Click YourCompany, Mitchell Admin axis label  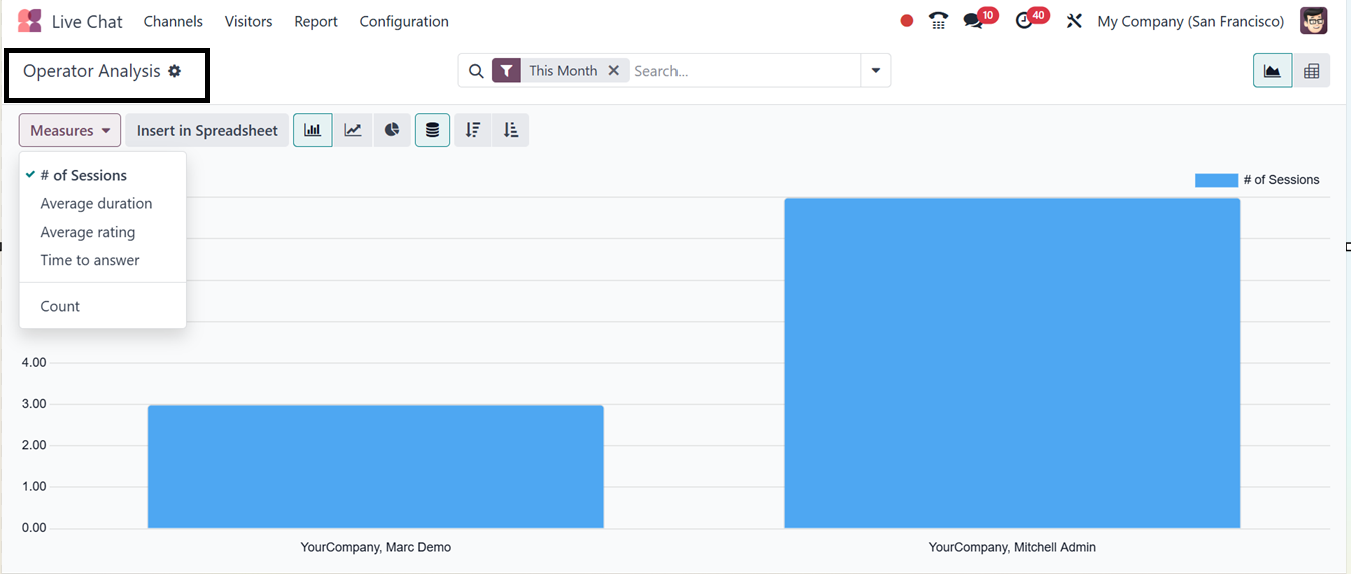pos(1012,547)
